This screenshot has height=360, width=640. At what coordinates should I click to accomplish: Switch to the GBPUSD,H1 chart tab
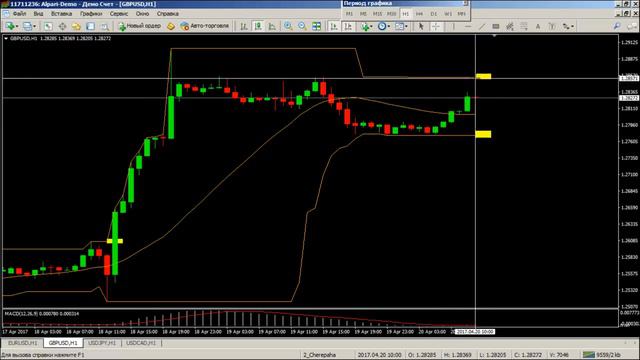(63, 343)
